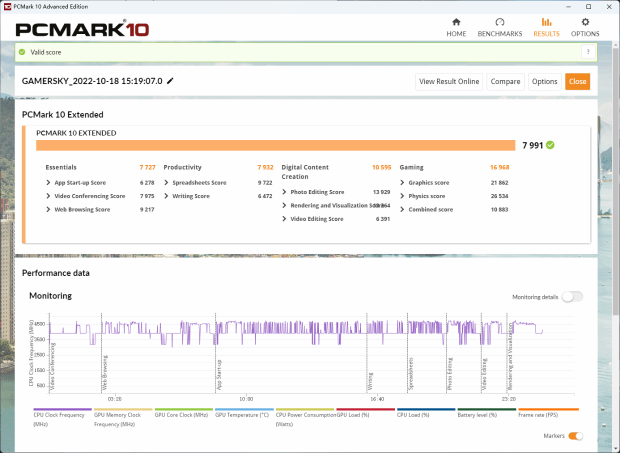Viewport: 620px width, 453px height.
Task: Open the Options gear icon
Action: [585, 22]
